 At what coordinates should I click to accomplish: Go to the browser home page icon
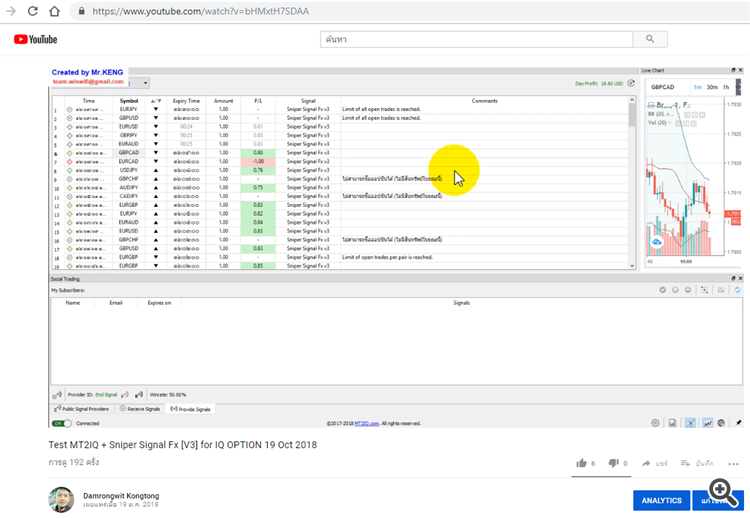coord(55,11)
